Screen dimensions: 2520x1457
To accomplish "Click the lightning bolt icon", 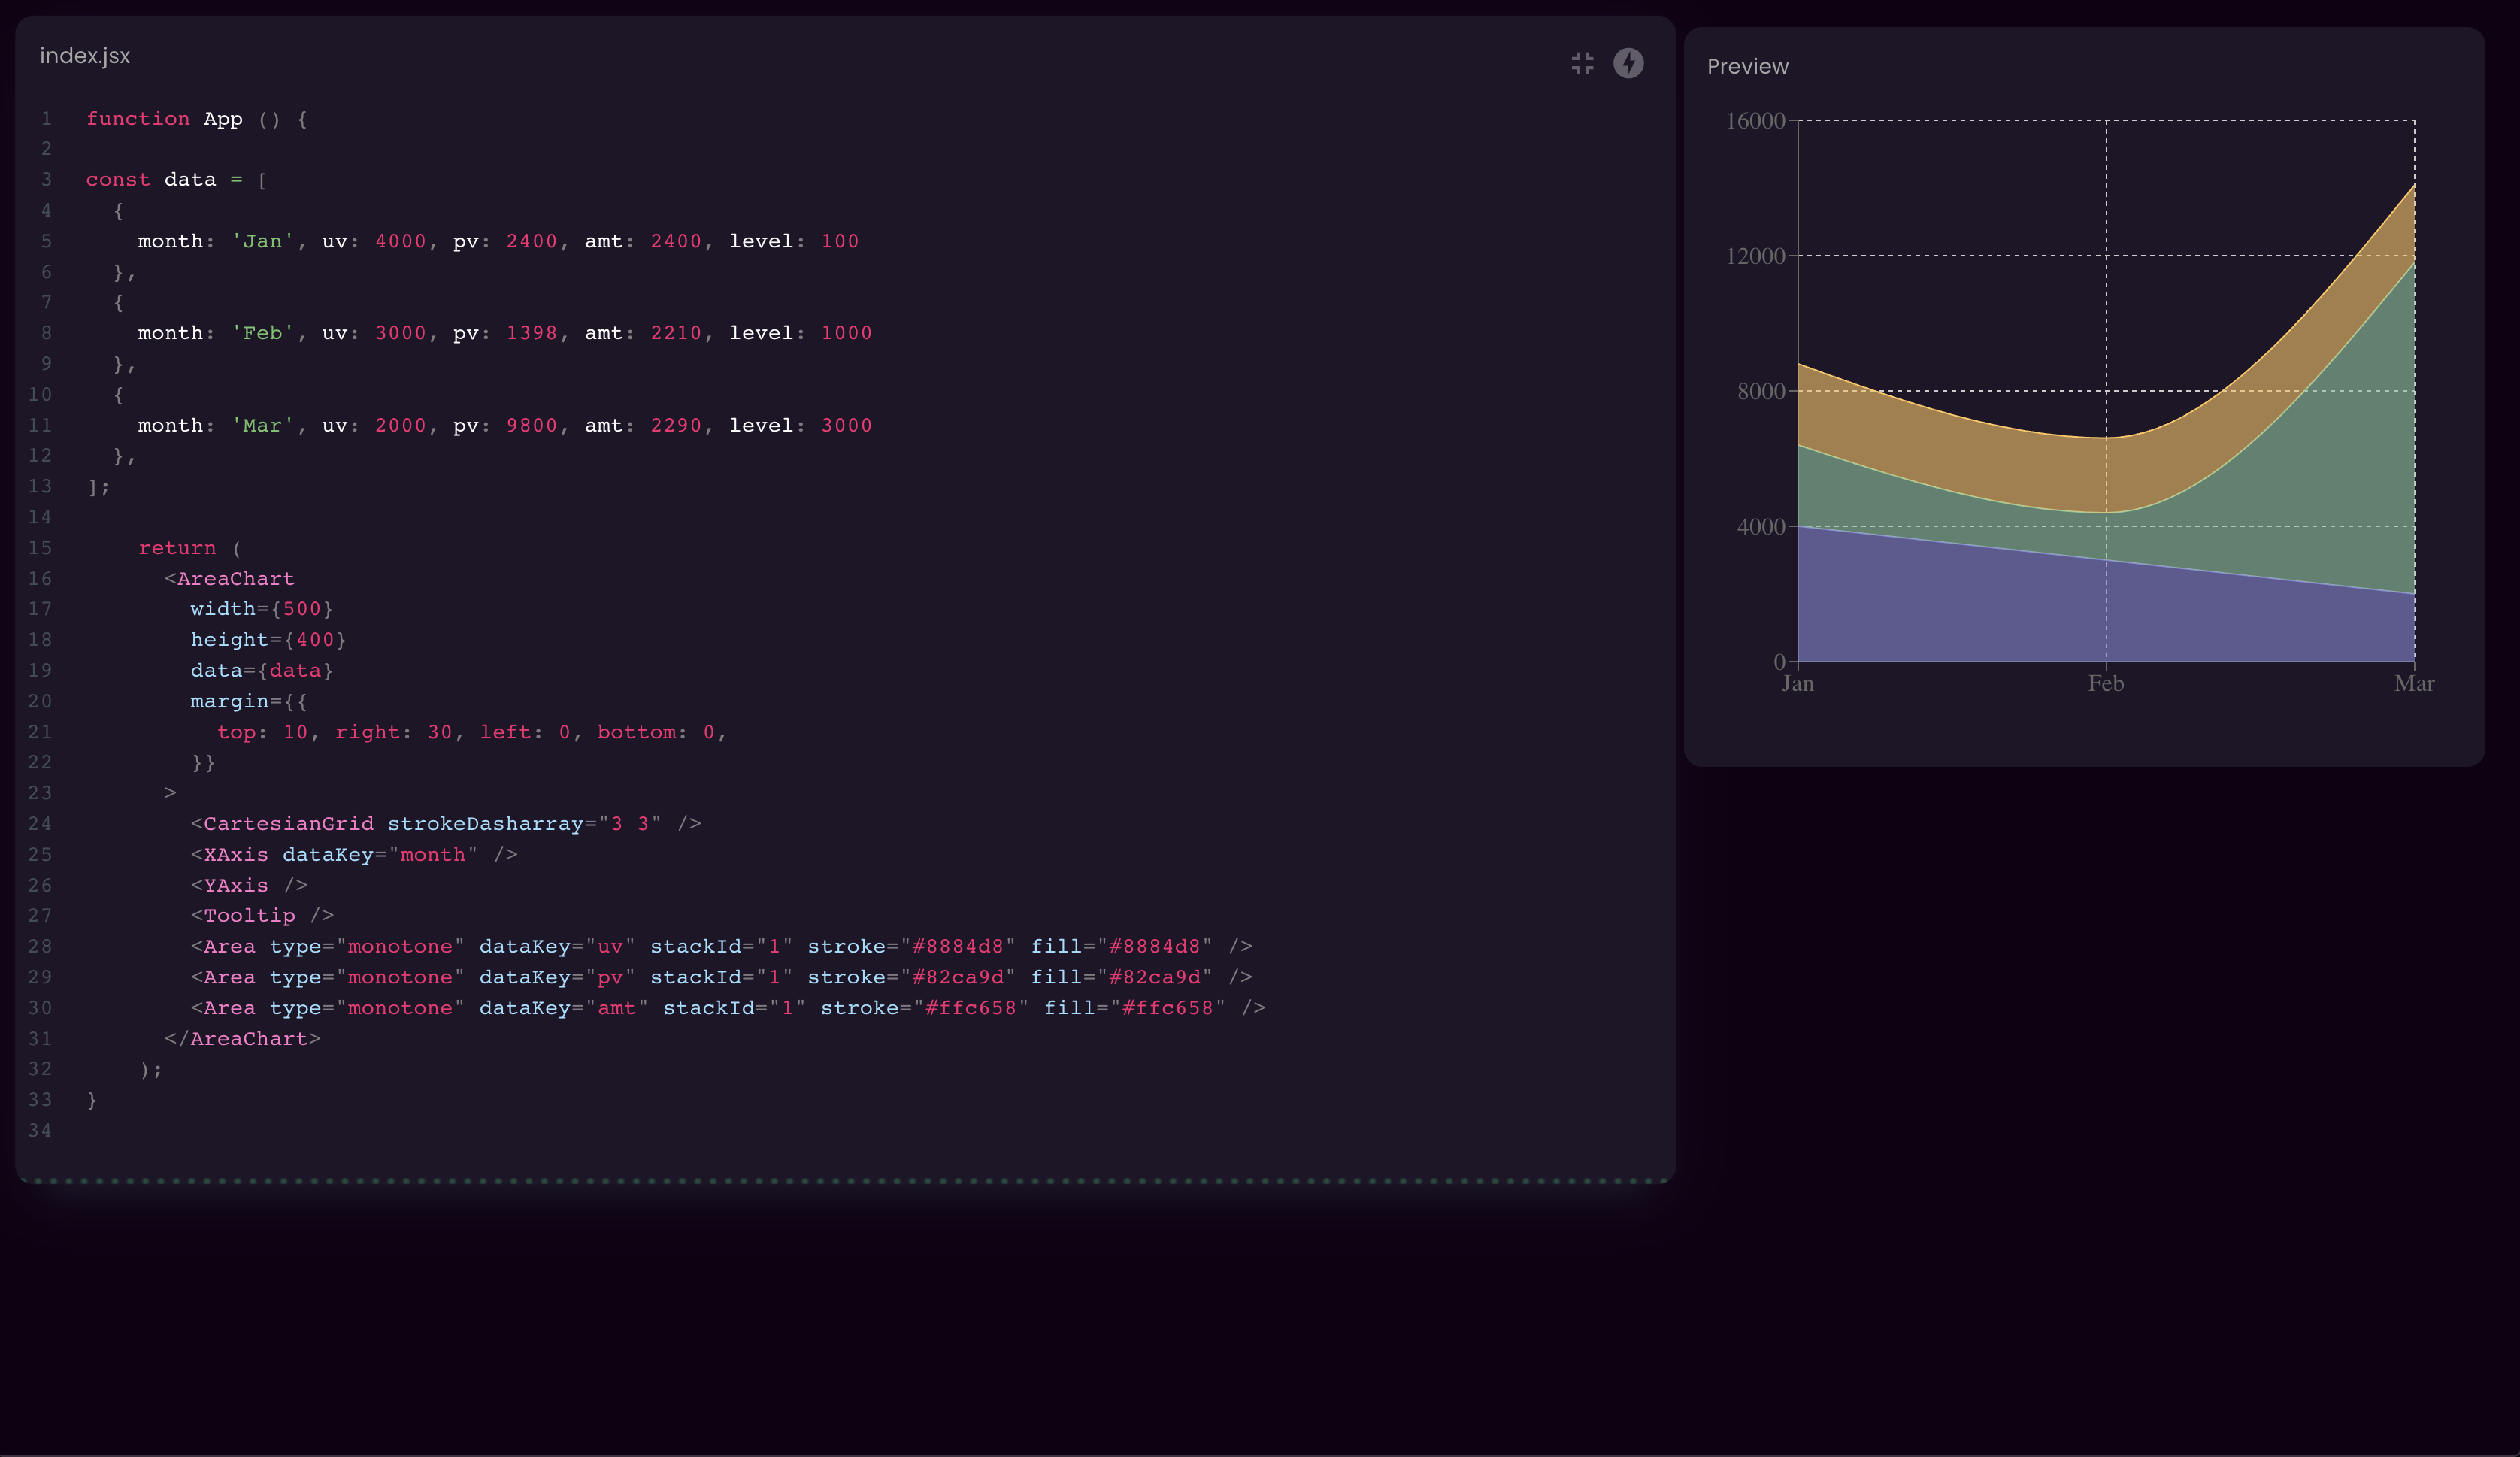I will click(1628, 64).
